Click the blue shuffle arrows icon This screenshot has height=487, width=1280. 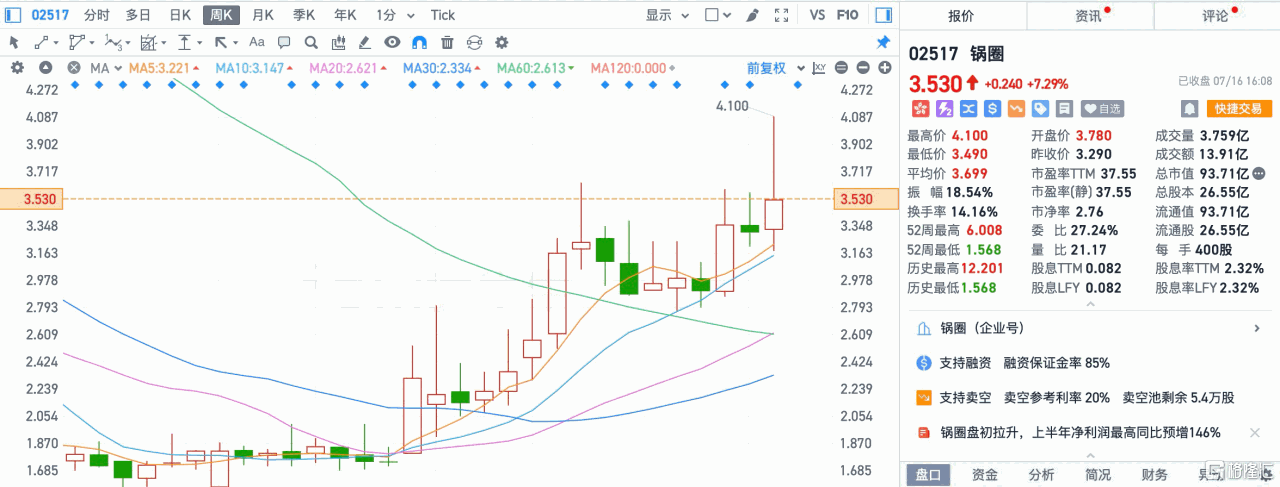[967, 108]
